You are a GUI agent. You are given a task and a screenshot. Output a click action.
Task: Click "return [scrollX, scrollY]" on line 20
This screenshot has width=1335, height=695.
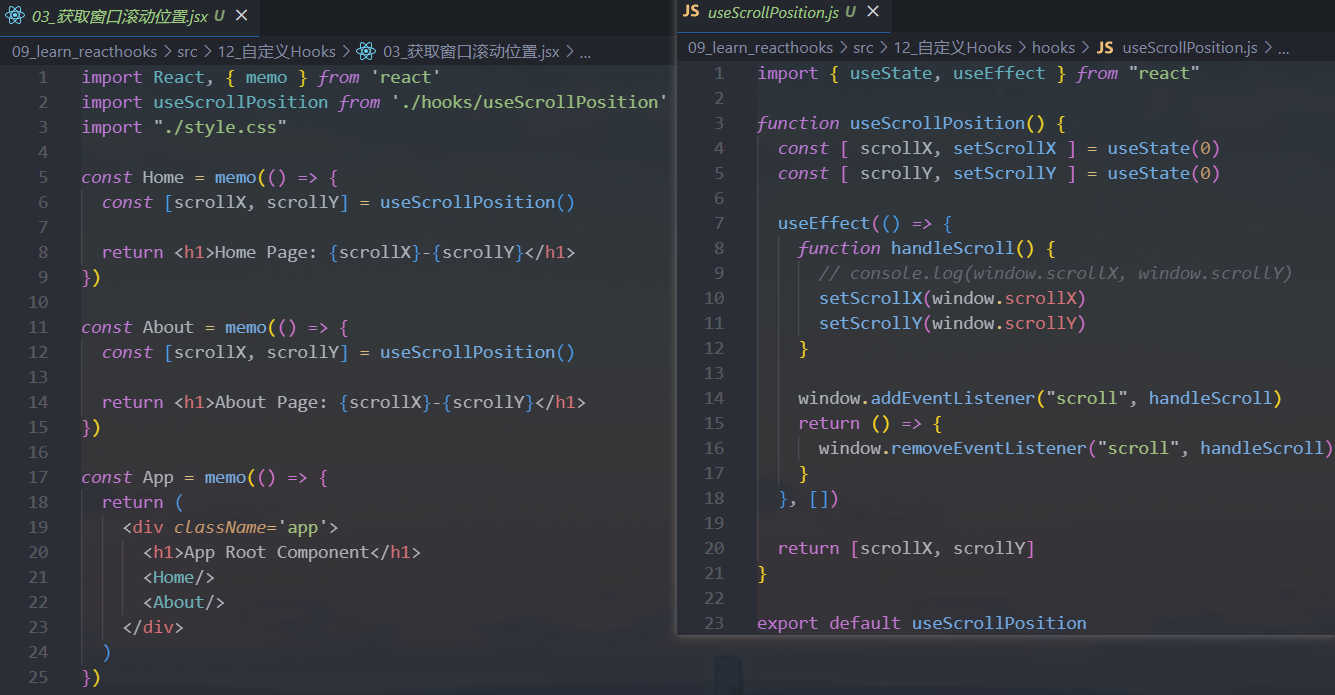click(906, 548)
